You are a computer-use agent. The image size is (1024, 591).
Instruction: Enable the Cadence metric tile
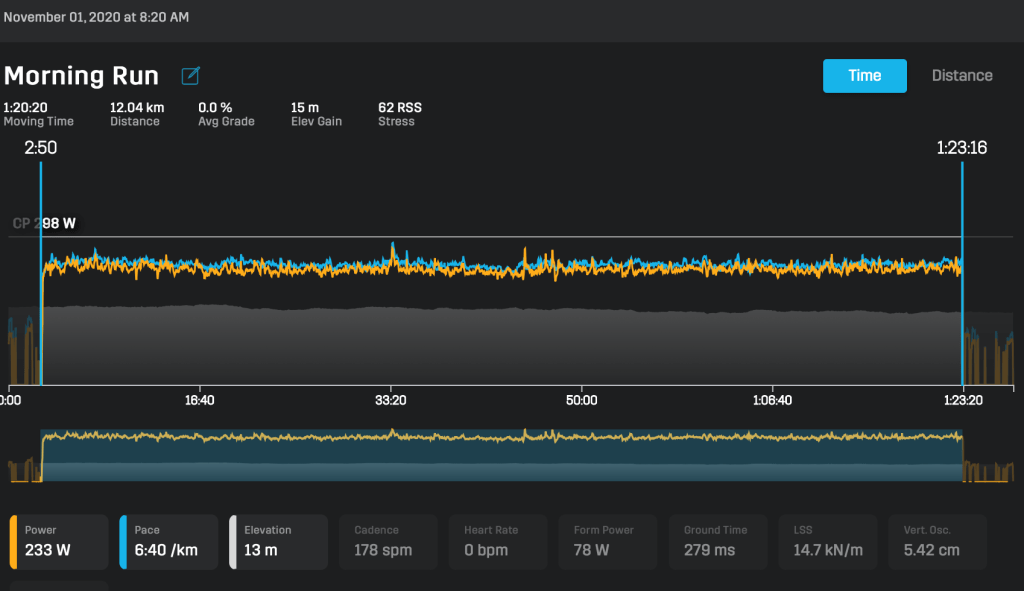pyautogui.click(x=389, y=542)
